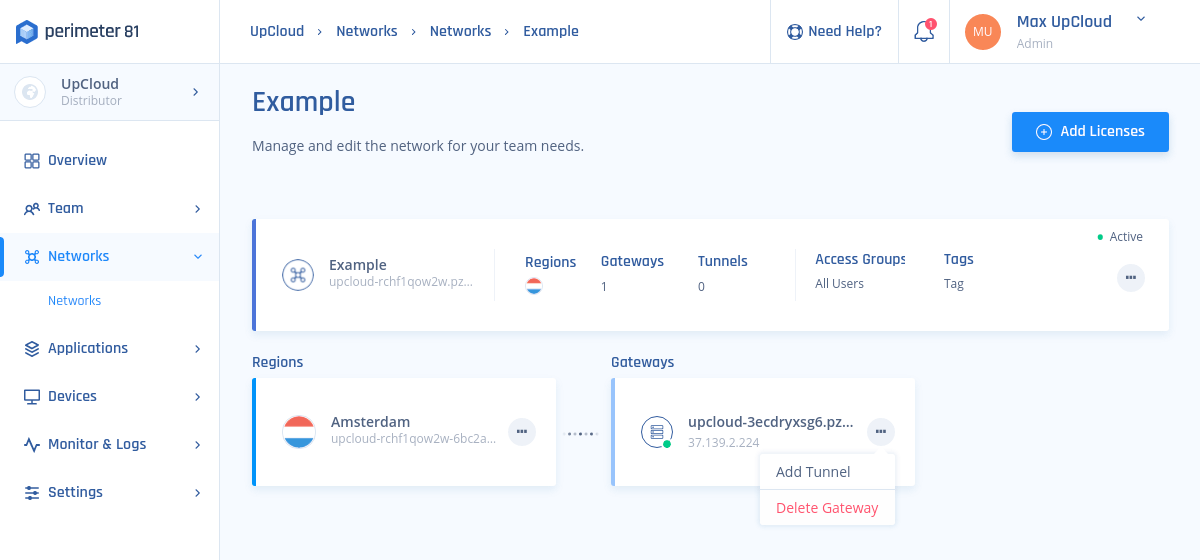Click the UpCloud breadcrumb link

coord(277,31)
